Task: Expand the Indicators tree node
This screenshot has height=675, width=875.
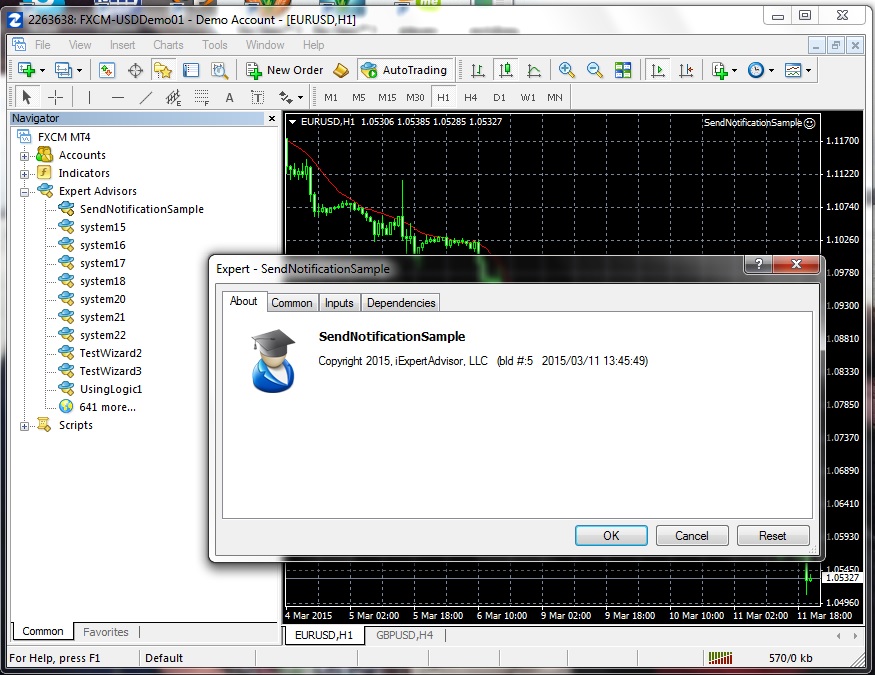Action: pos(24,174)
